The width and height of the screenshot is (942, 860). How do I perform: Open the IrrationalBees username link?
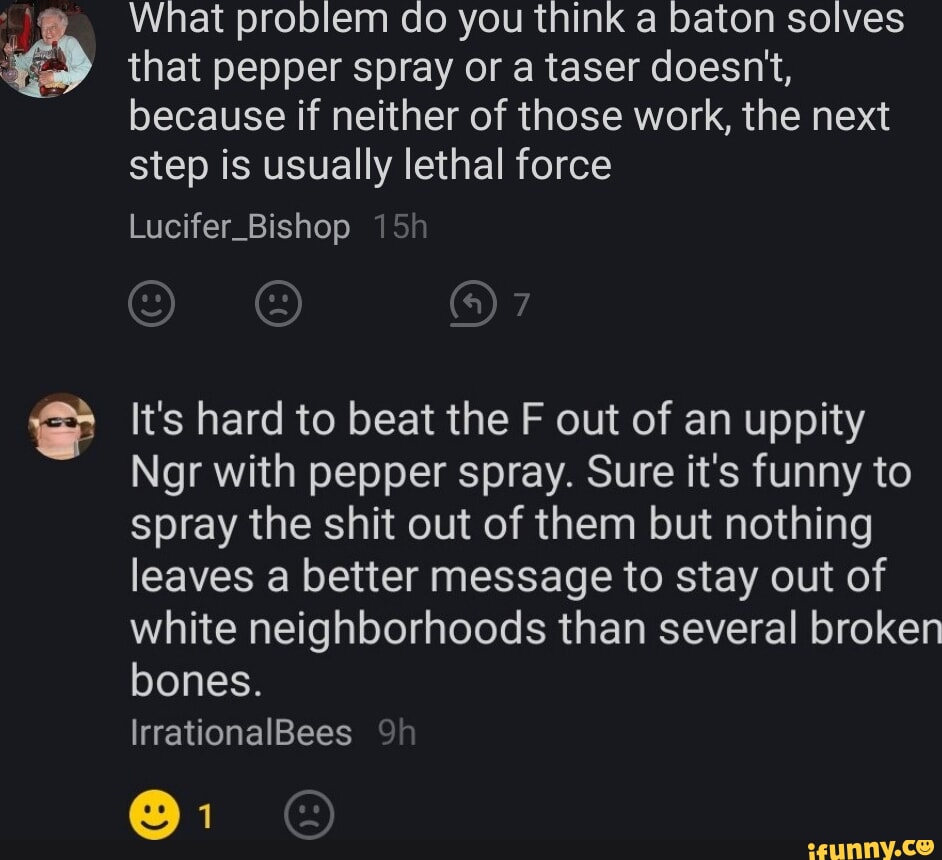pyautogui.click(x=241, y=733)
